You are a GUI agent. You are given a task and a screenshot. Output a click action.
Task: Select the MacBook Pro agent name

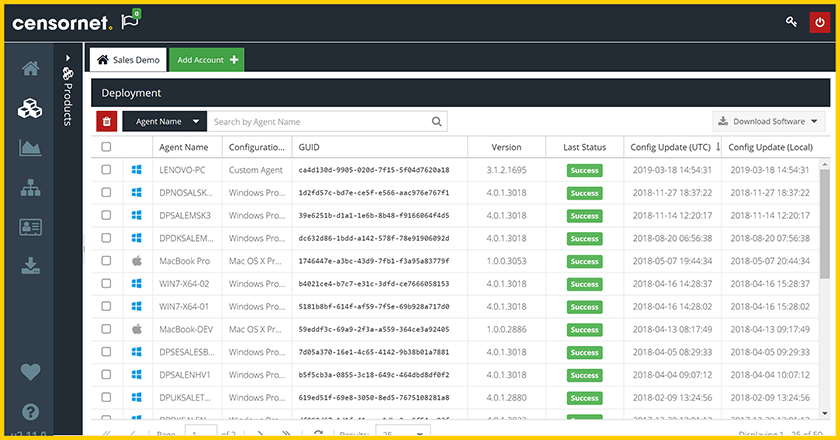(185, 261)
